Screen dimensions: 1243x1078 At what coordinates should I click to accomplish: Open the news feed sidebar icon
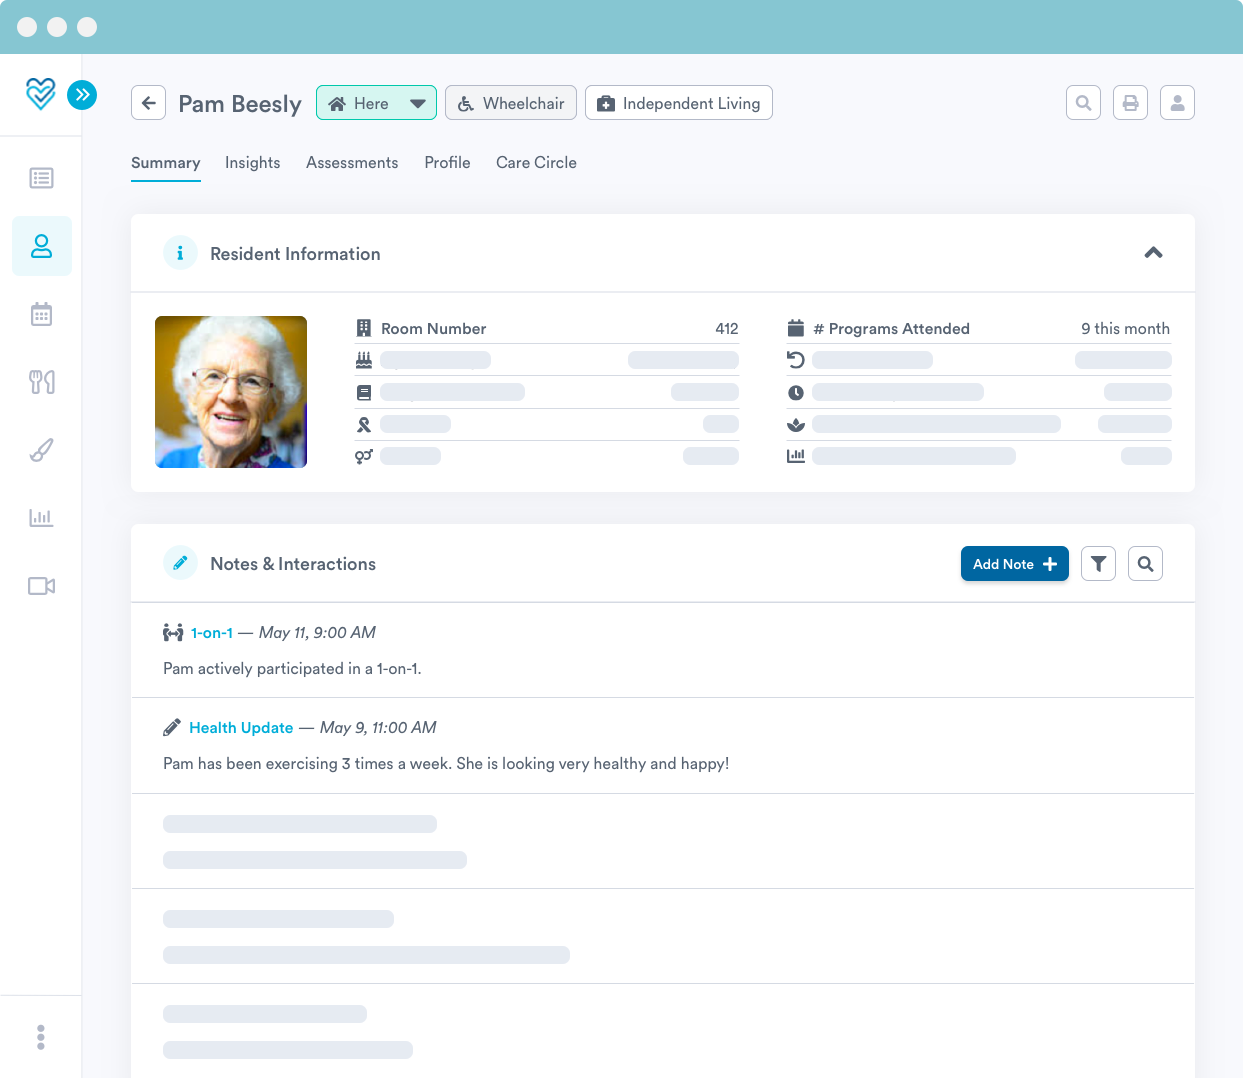click(x=41, y=178)
